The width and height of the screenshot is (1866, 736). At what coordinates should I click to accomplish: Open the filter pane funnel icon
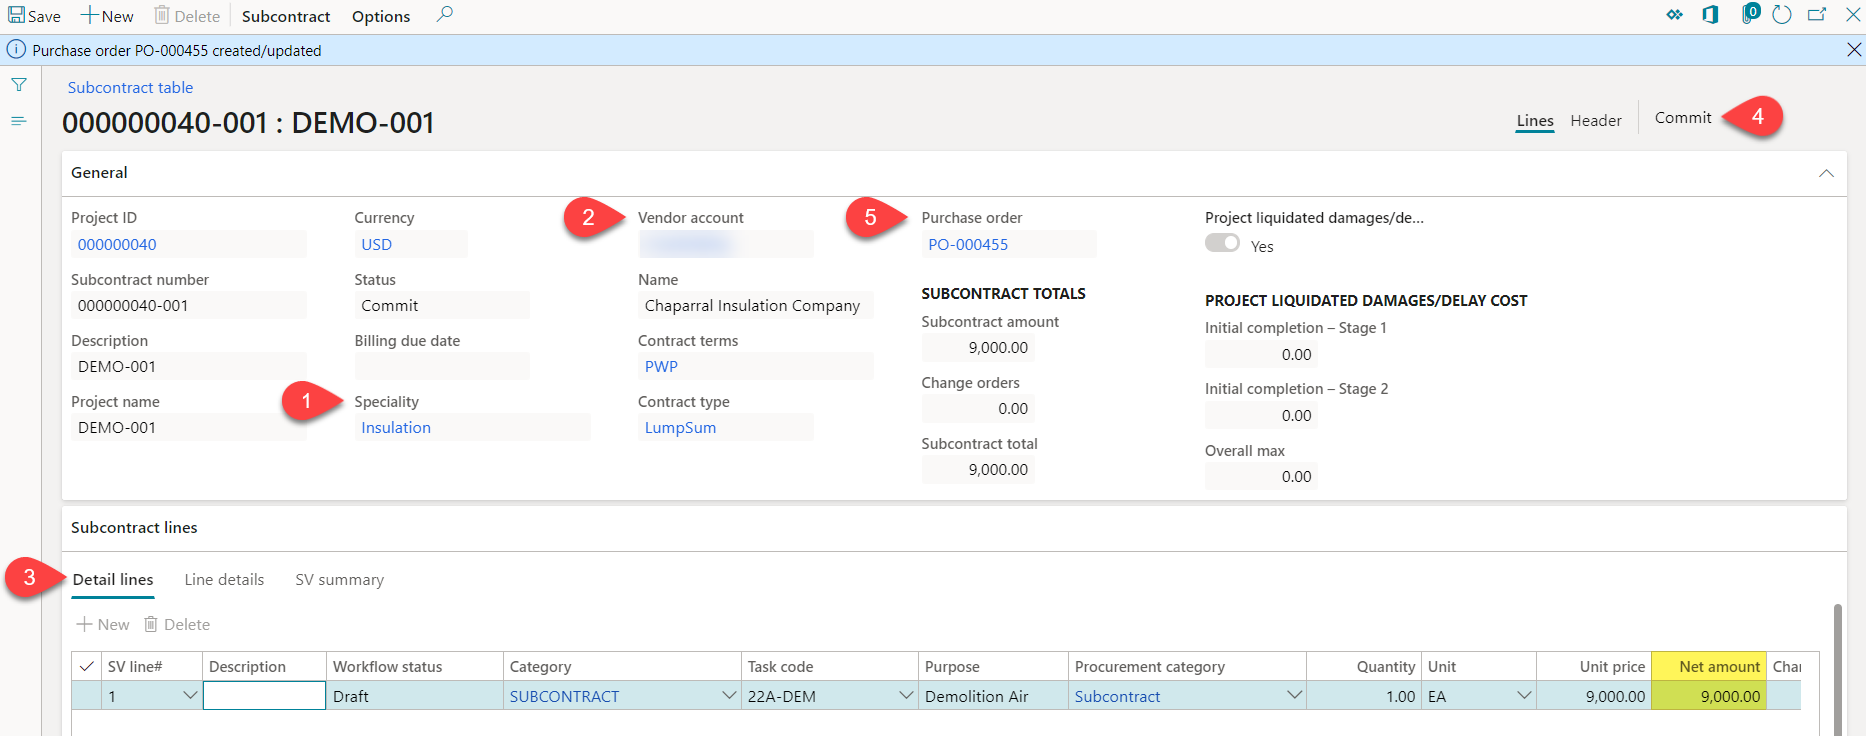[x=19, y=85]
